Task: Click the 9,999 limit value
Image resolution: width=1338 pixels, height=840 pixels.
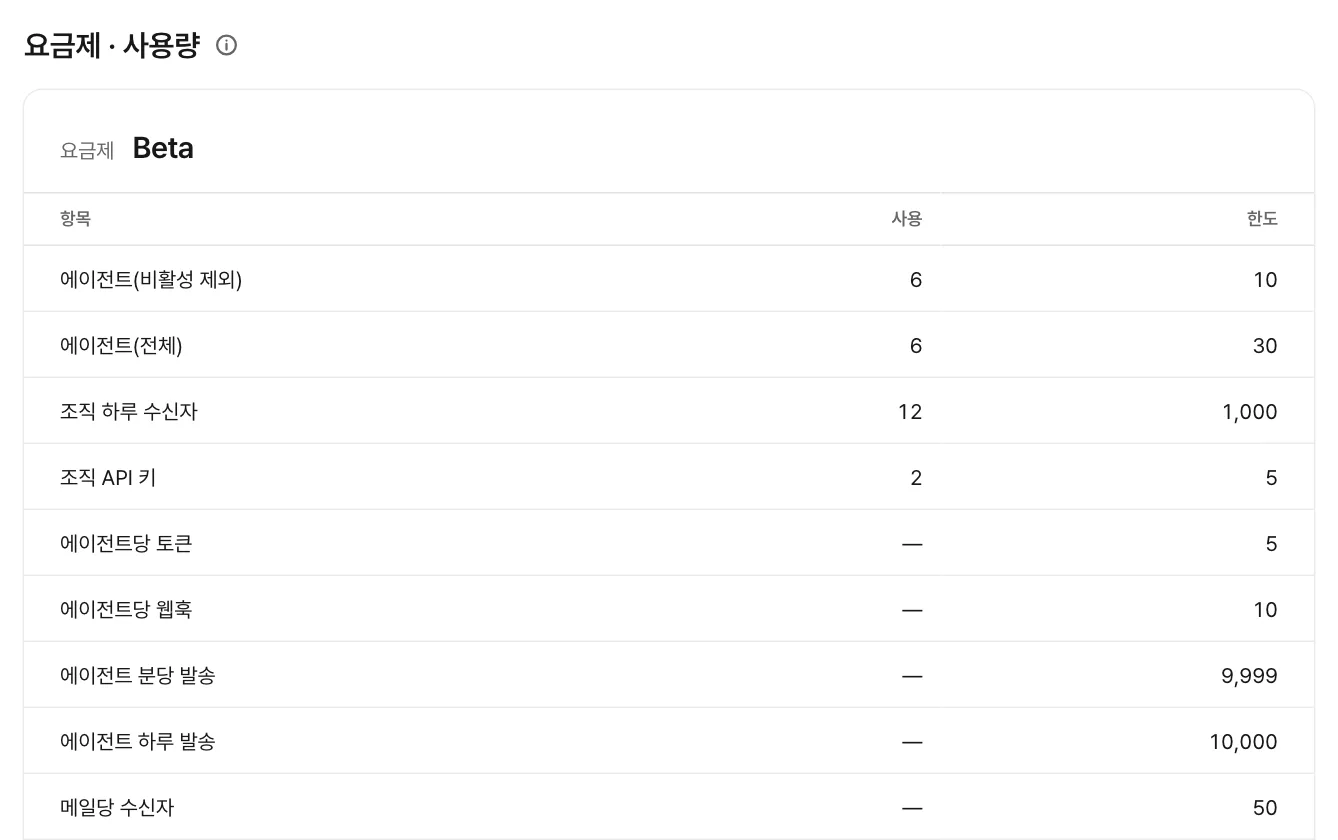Action: point(1249,676)
